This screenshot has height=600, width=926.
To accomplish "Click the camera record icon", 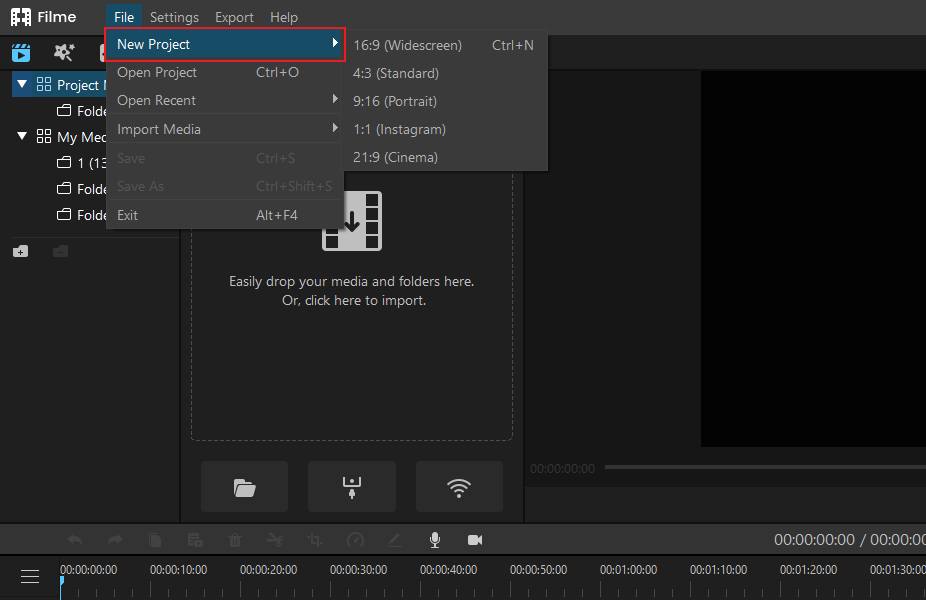I will (475, 540).
